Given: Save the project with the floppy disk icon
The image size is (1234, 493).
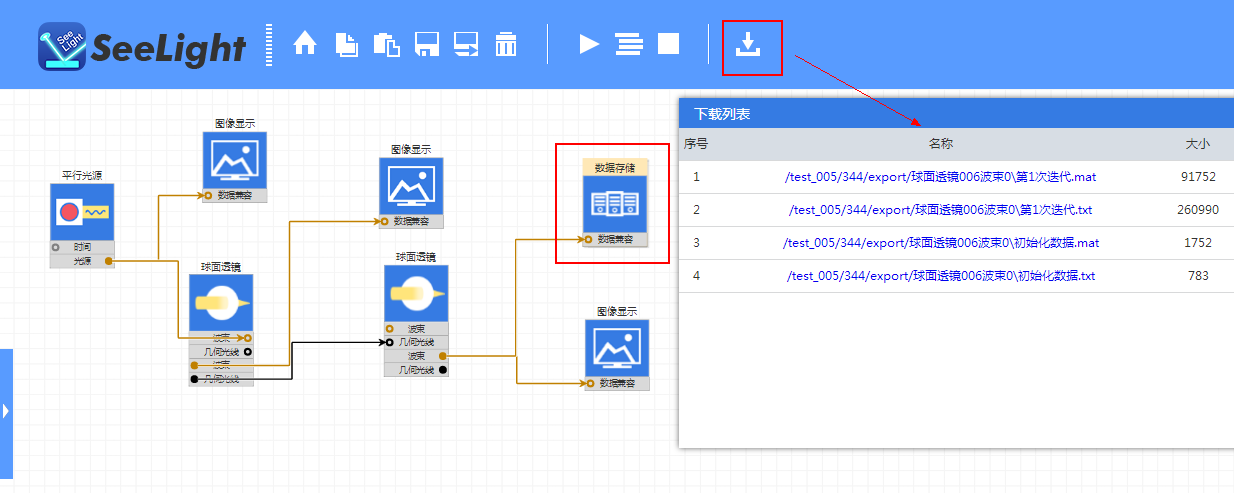Looking at the screenshot, I should [427, 44].
